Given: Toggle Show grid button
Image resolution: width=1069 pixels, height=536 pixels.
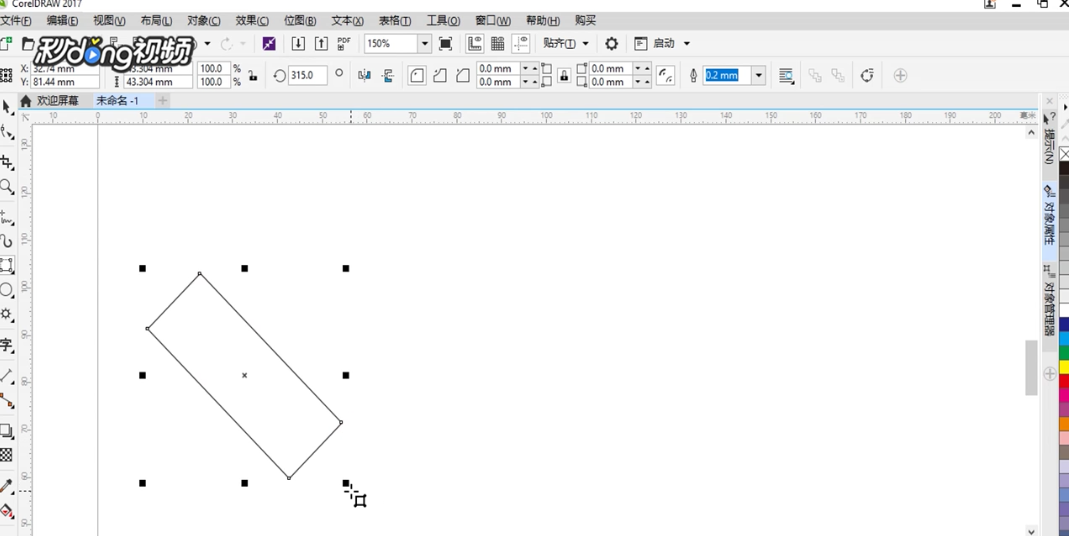Looking at the screenshot, I should click(498, 44).
